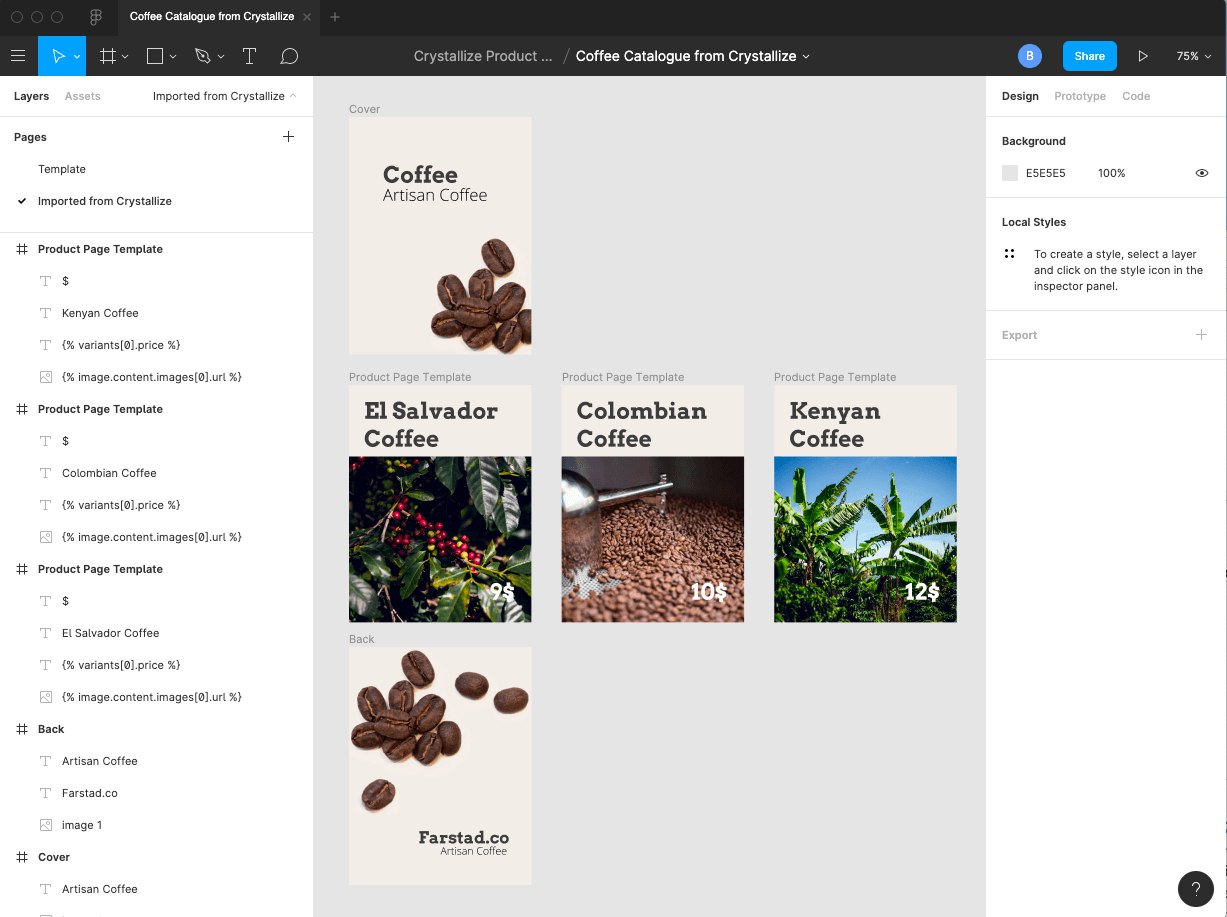Viewport: 1227px width, 917px height.
Task: Select Artisan Coffee layer under Cover
Action: click(x=100, y=889)
